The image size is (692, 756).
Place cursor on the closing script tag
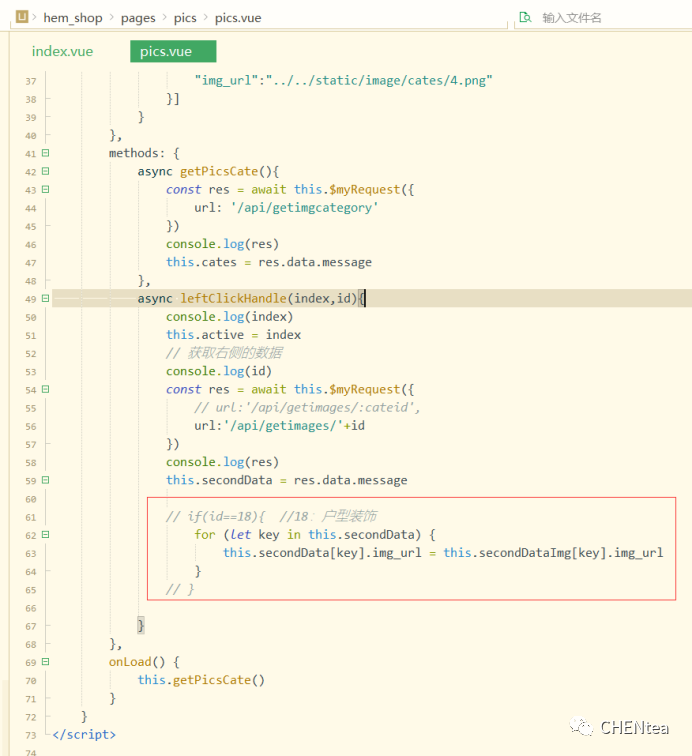(x=84, y=735)
